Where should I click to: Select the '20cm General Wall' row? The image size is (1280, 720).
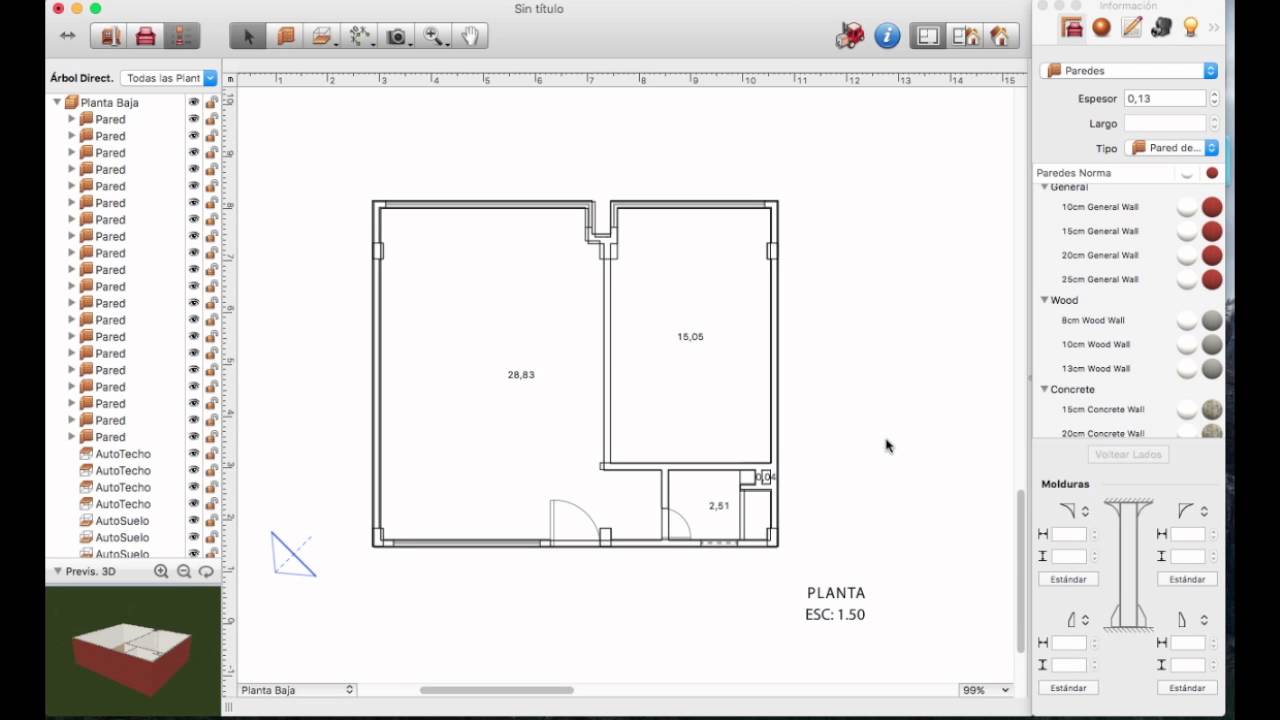coord(1128,255)
